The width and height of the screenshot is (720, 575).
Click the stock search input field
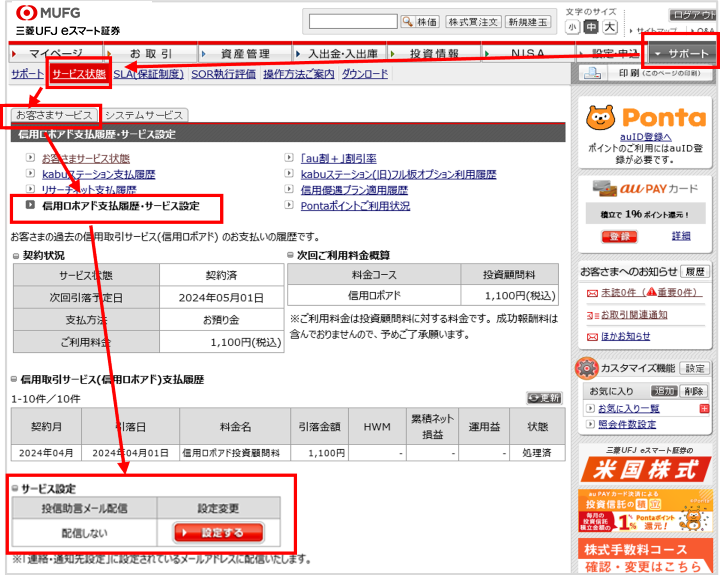353,22
